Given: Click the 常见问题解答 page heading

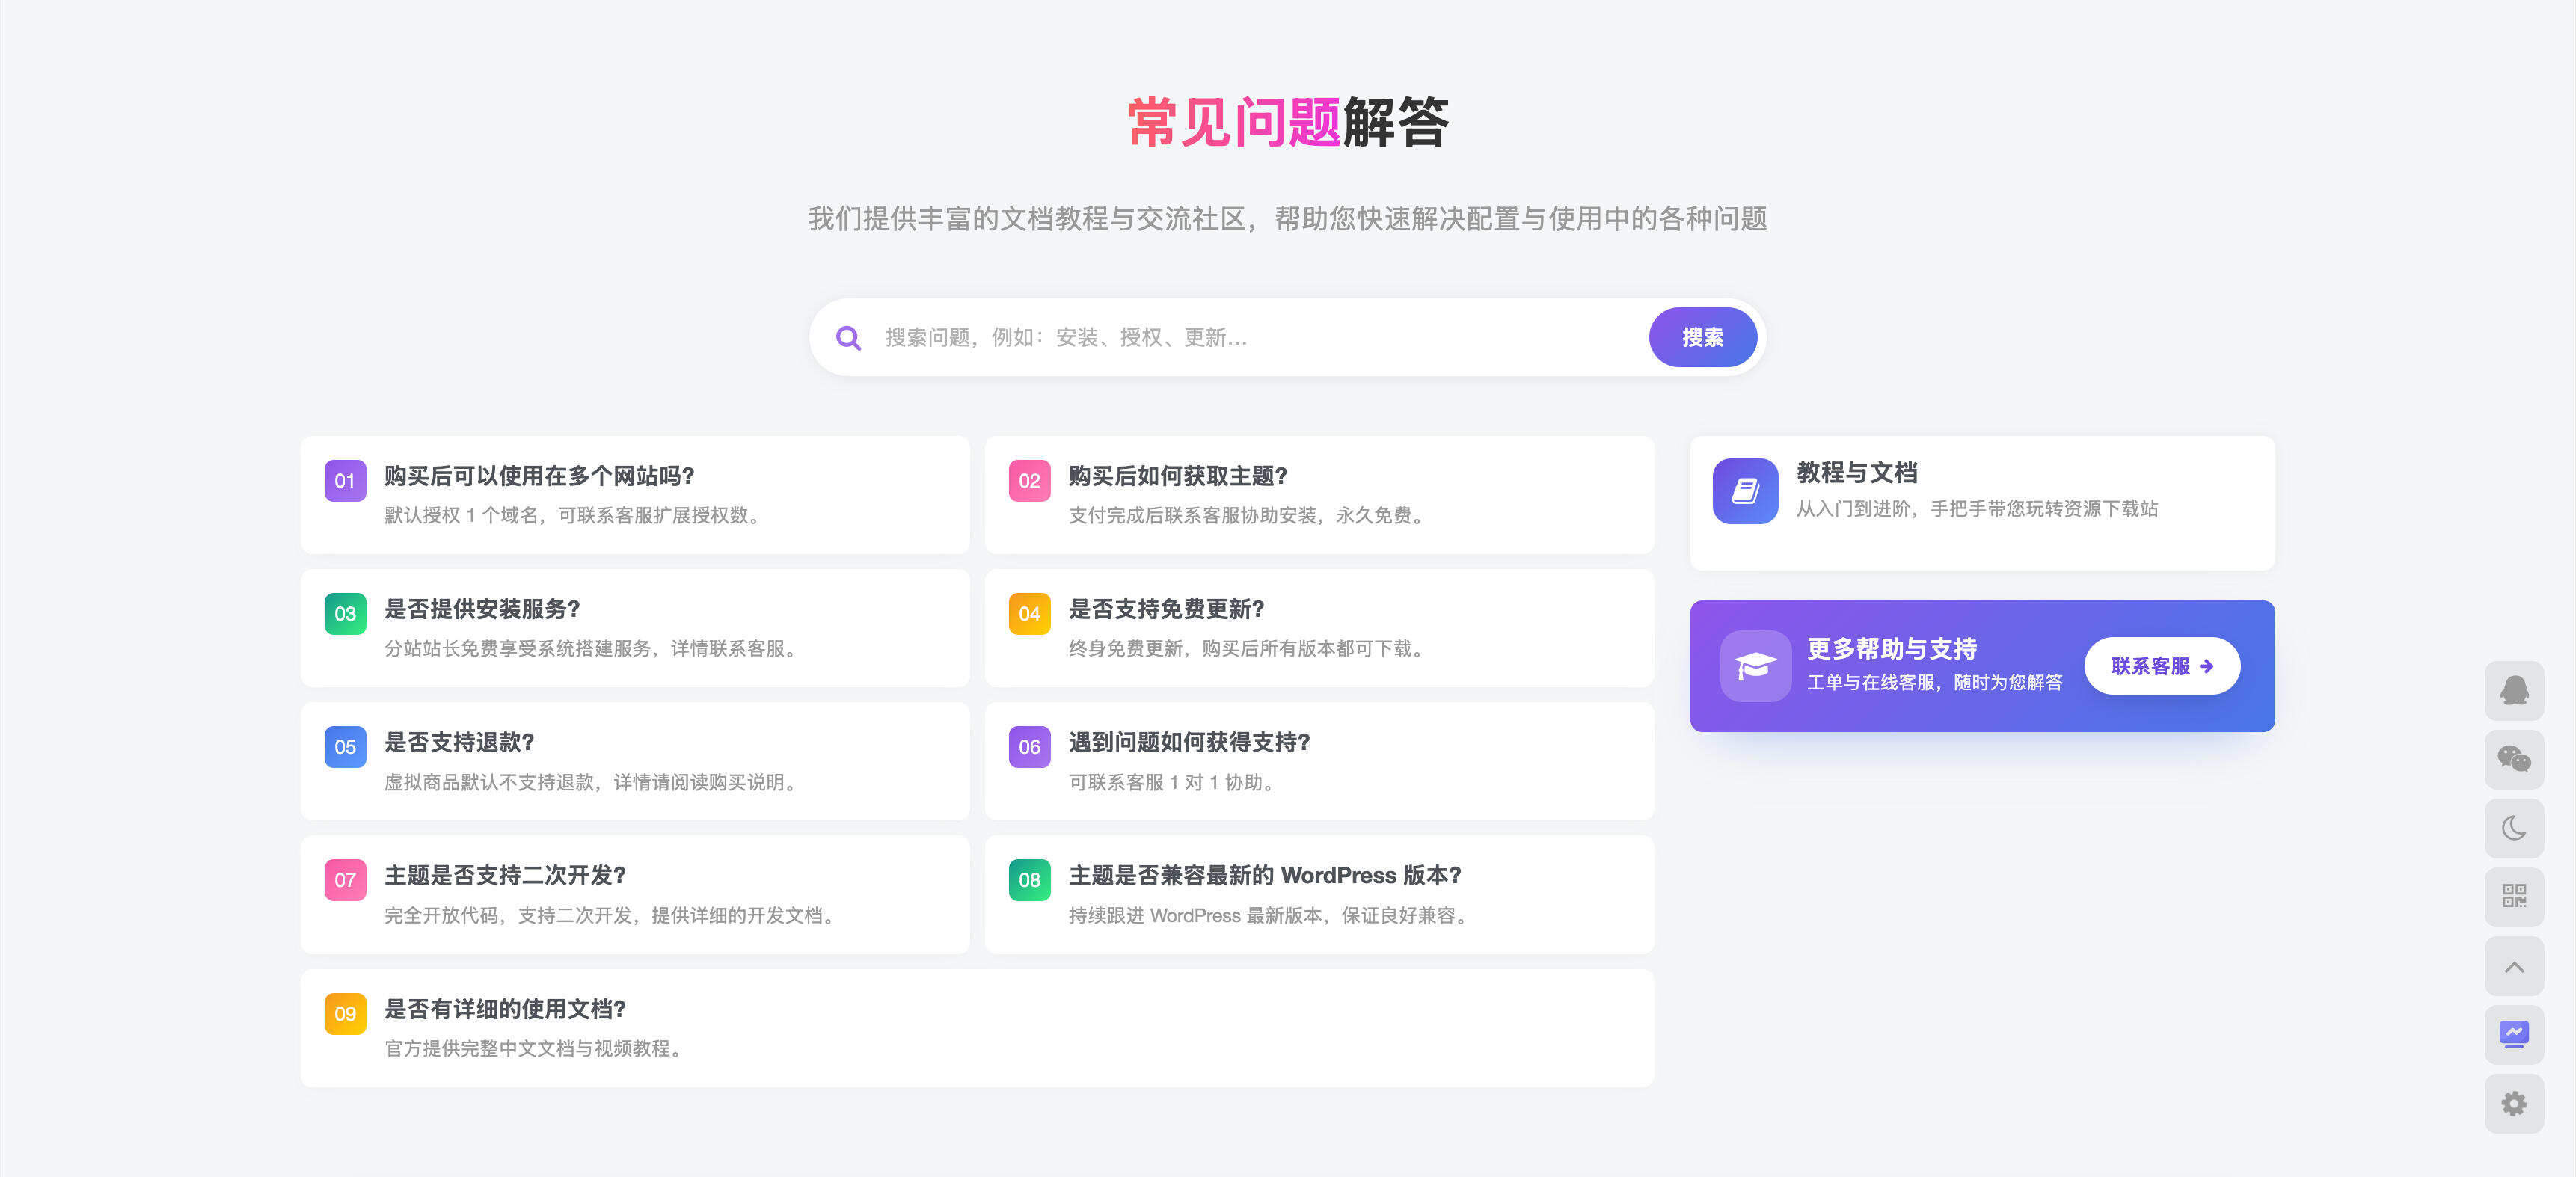Looking at the screenshot, I should (x=1288, y=123).
